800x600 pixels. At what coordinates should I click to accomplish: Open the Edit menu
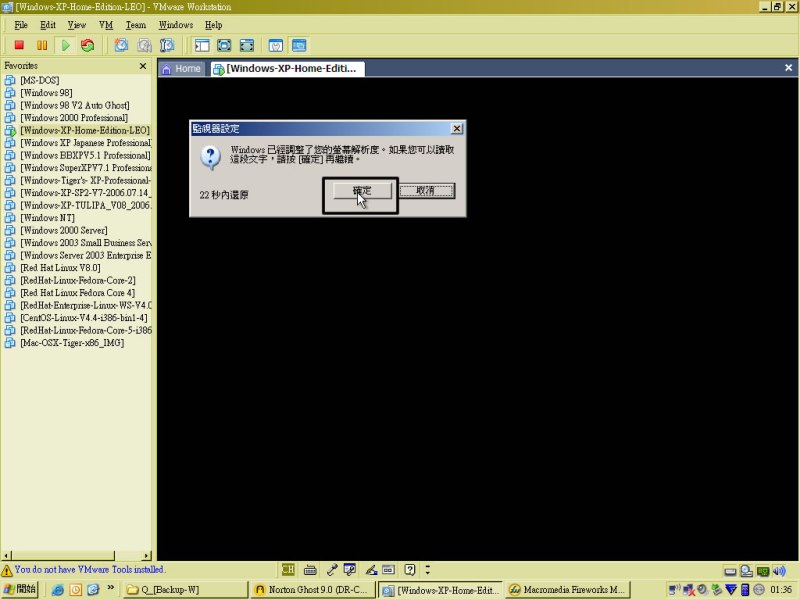pyautogui.click(x=48, y=25)
